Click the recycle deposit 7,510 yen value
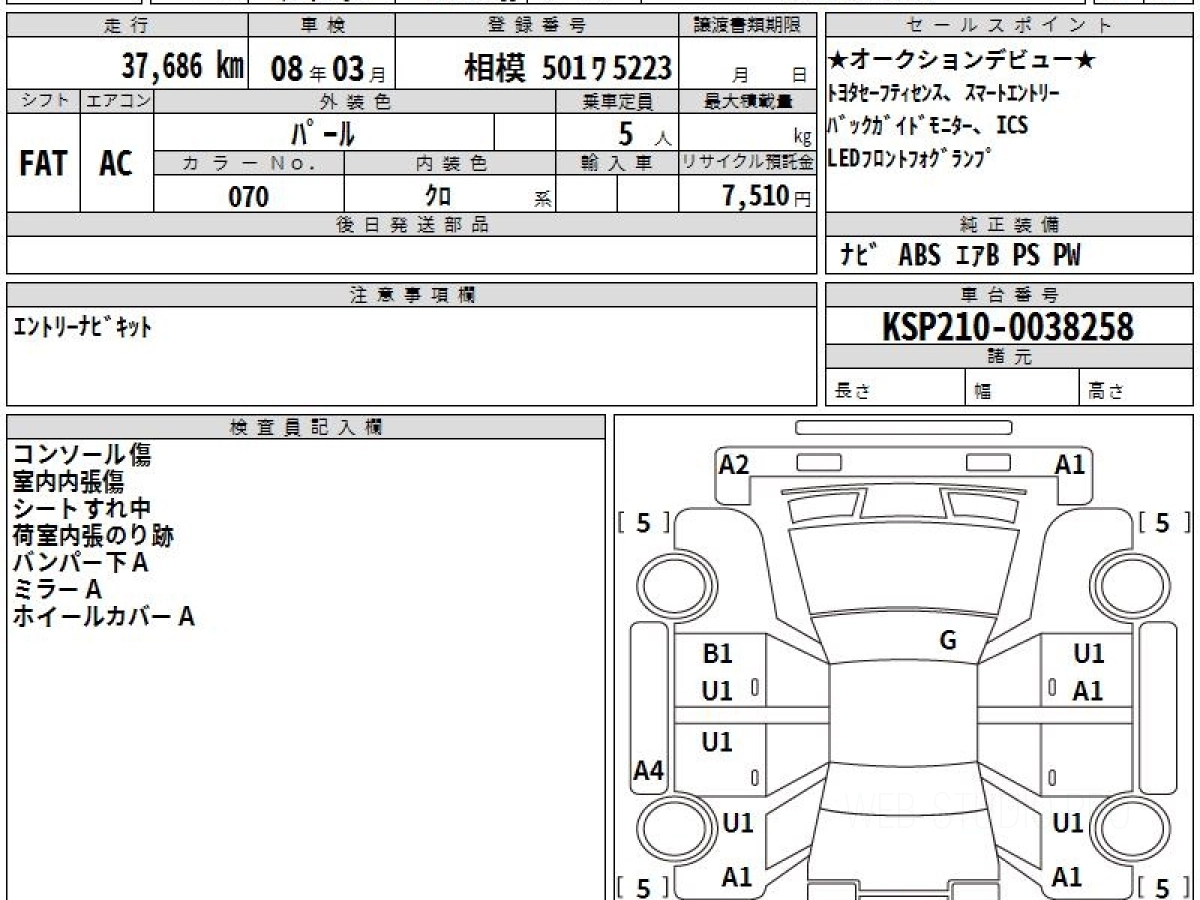The height and width of the screenshot is (900, 1200). pos(755,196)
